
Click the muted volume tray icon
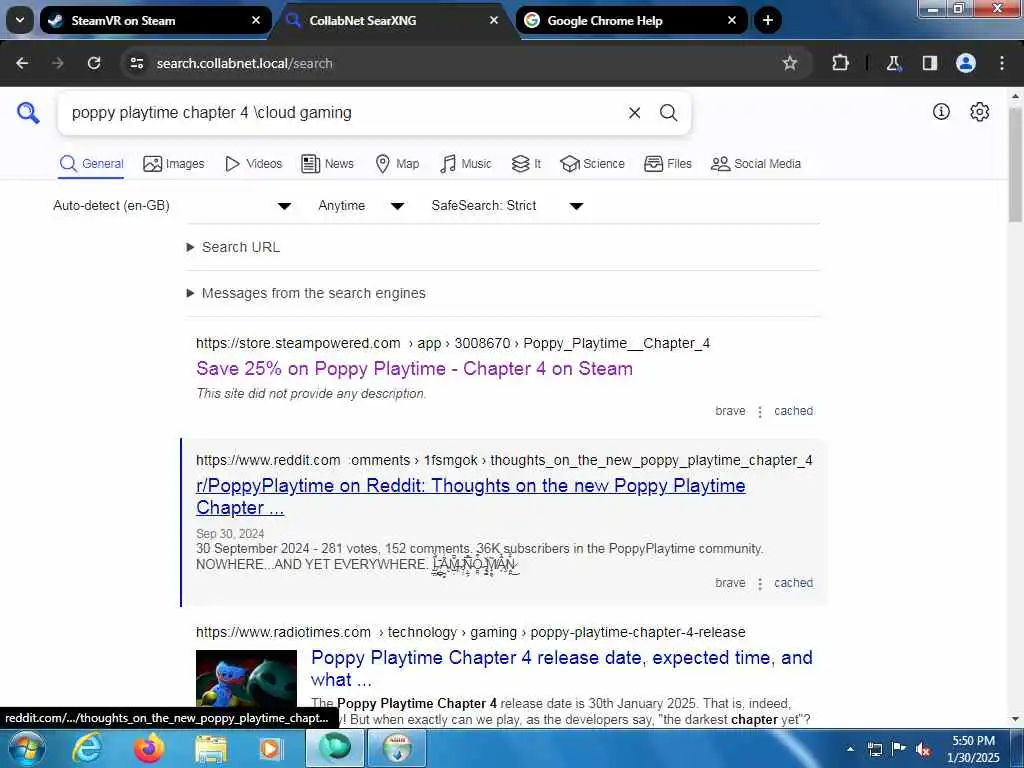[923, 749]
